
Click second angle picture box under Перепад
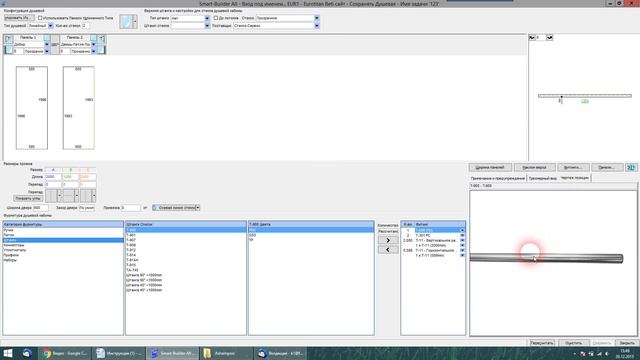pyautogui.click(x=71, y=196)
